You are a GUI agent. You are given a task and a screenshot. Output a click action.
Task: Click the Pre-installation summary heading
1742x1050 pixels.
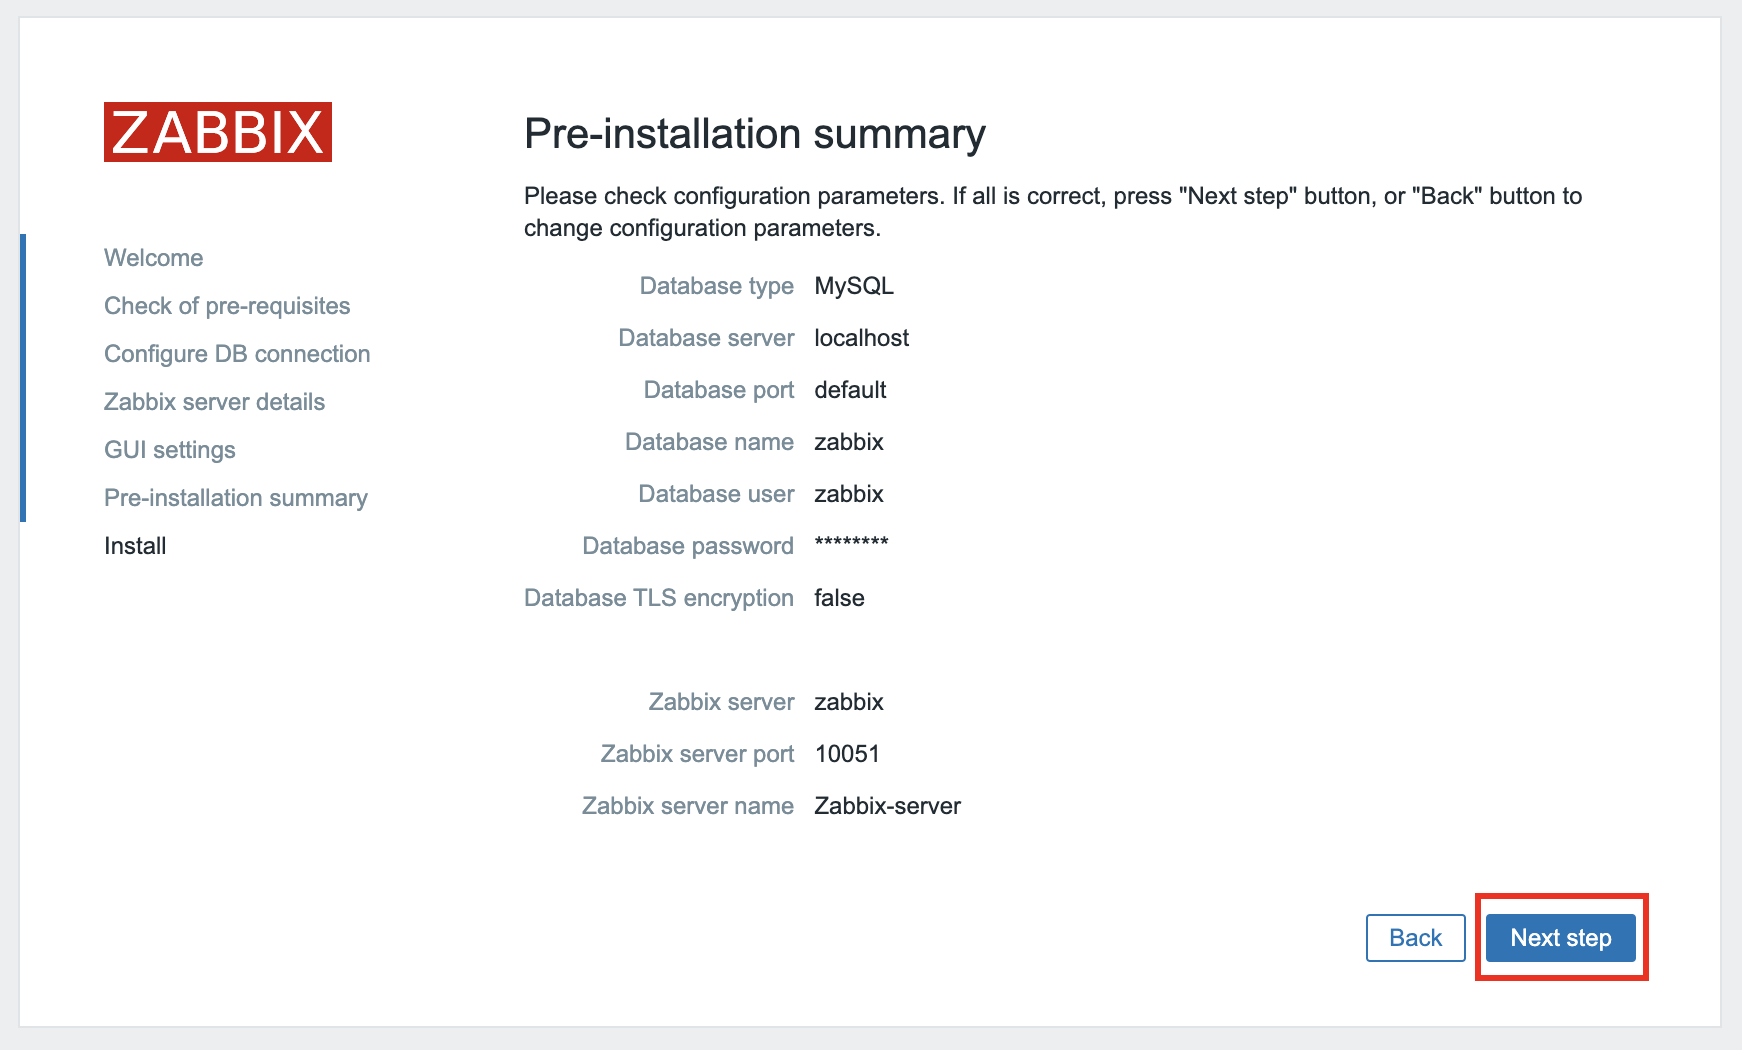coord(755,134)
